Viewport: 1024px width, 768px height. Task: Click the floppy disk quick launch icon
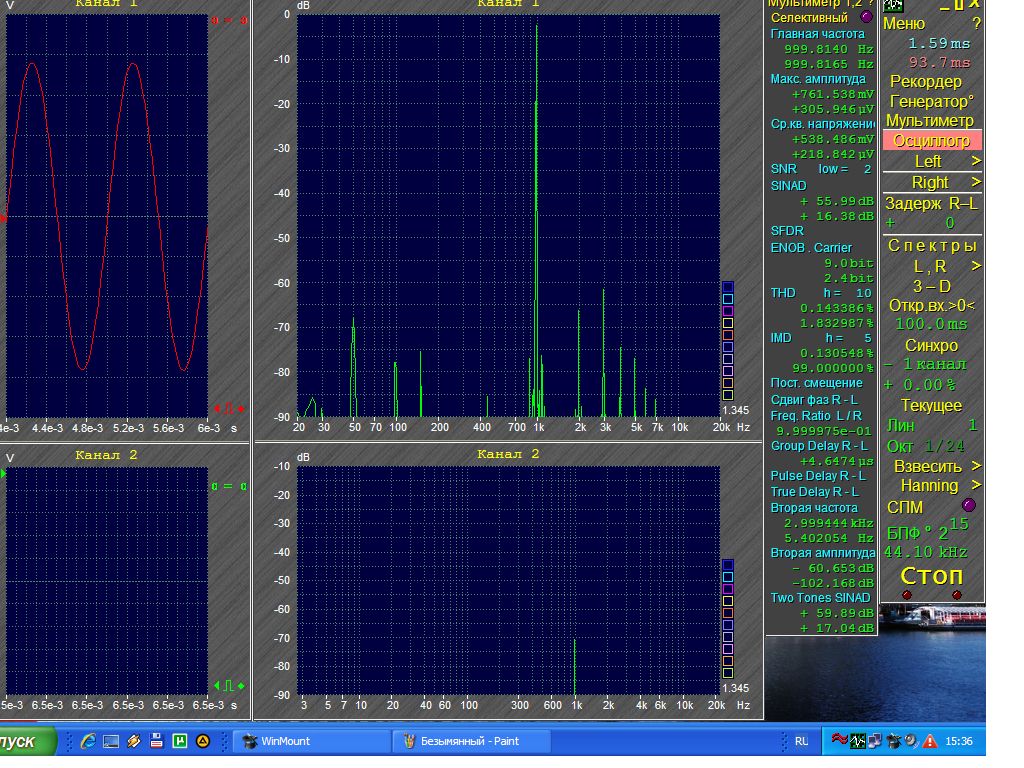[156, 741]
